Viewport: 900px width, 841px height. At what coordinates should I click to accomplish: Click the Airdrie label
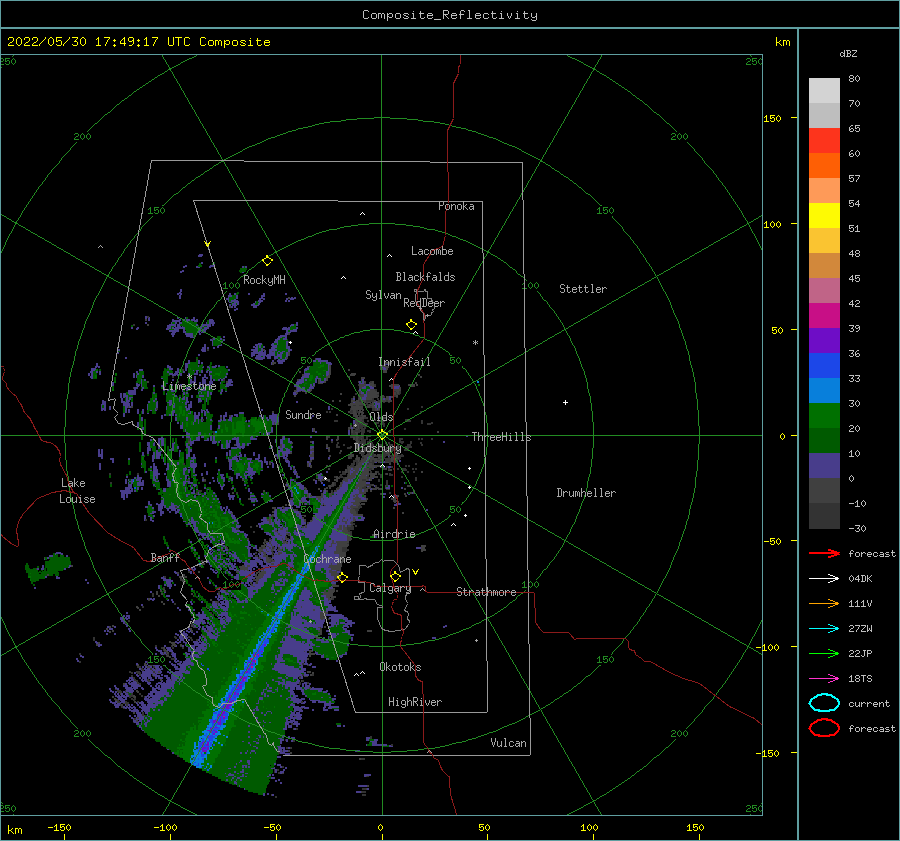coord(394,534)
